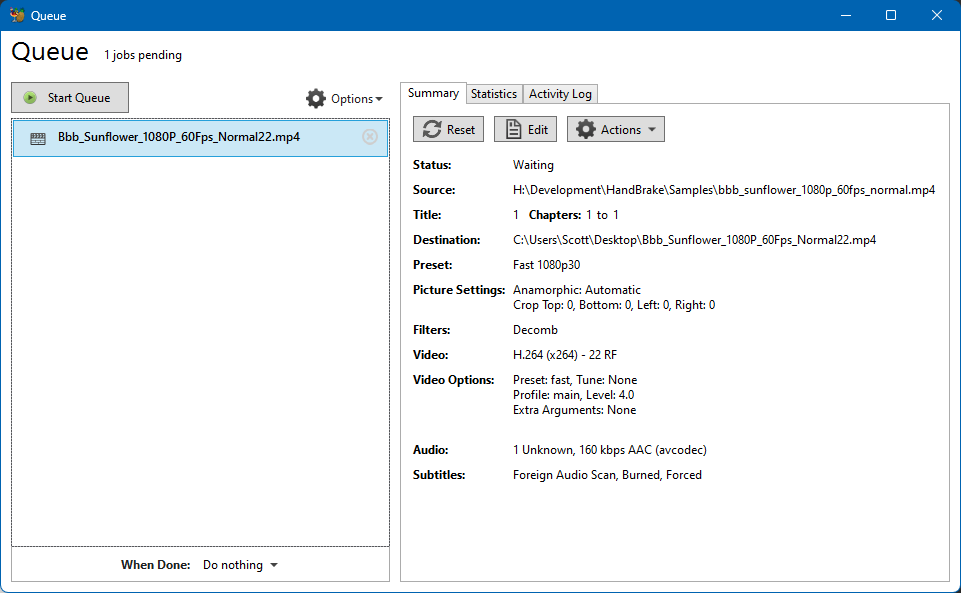Click the film strip icon of the queued job
Image resolution: width=961 pixels, height=593 pixels.
[x=38, y=138]
